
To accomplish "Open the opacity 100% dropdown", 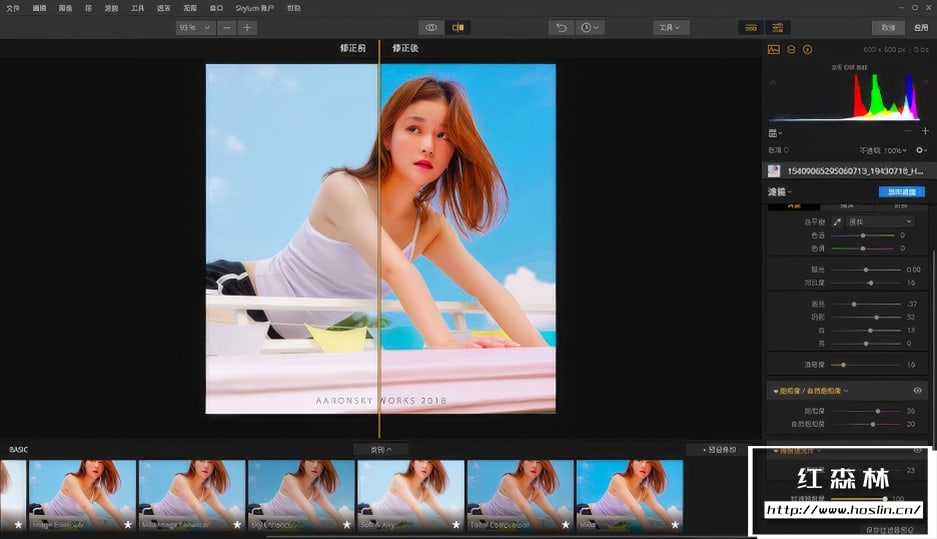I will (883, 151).
